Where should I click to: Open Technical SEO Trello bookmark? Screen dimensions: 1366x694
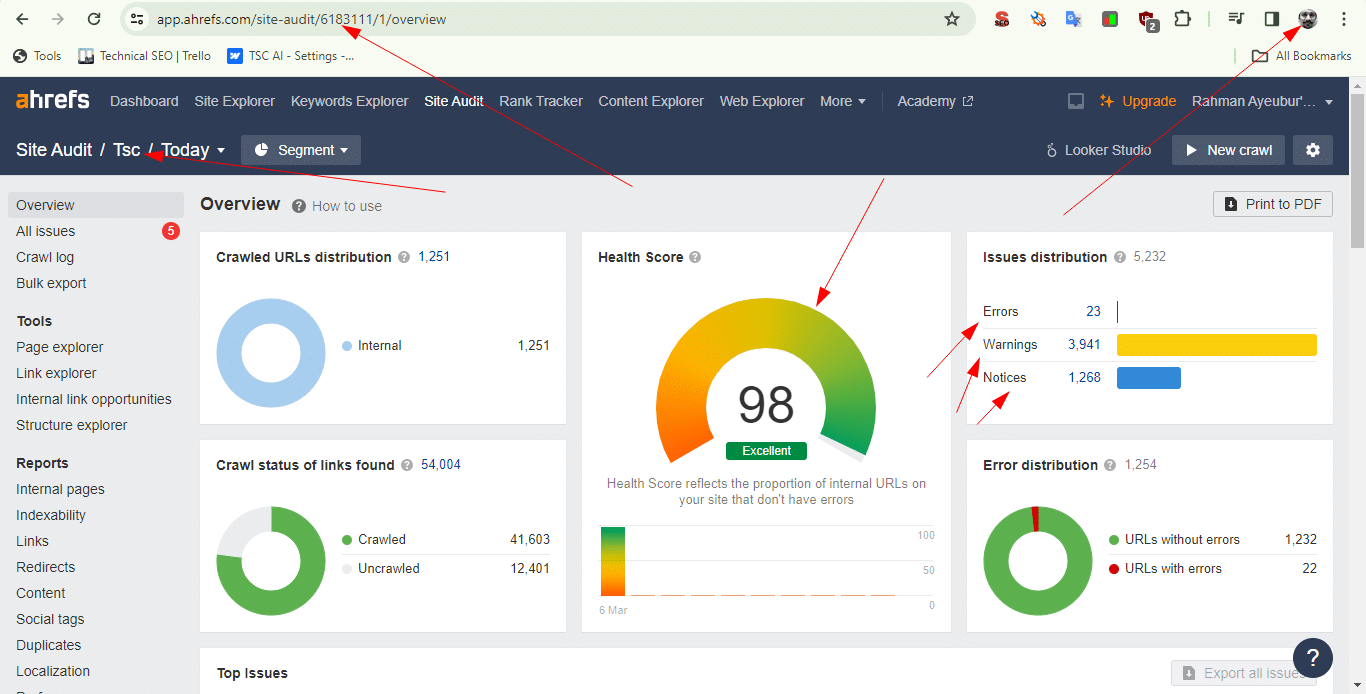(x=145, y=56)
